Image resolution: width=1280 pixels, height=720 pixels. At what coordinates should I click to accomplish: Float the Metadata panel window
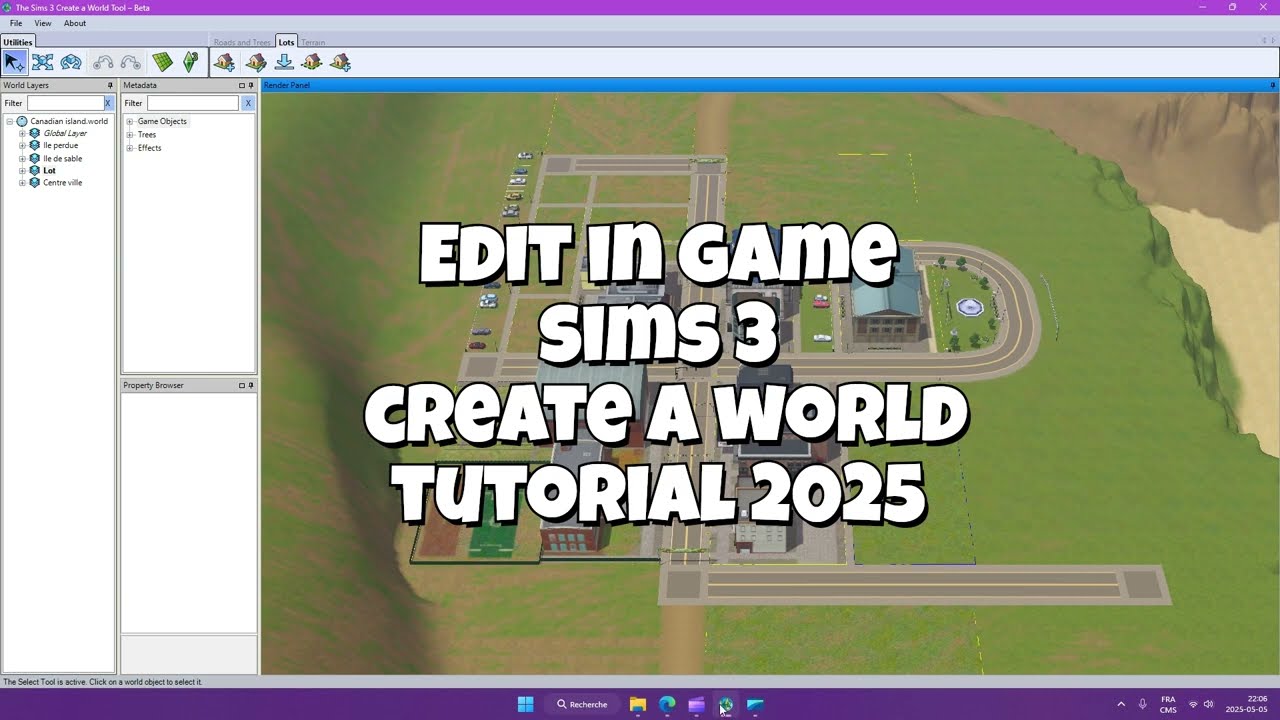tap(241, 85)
